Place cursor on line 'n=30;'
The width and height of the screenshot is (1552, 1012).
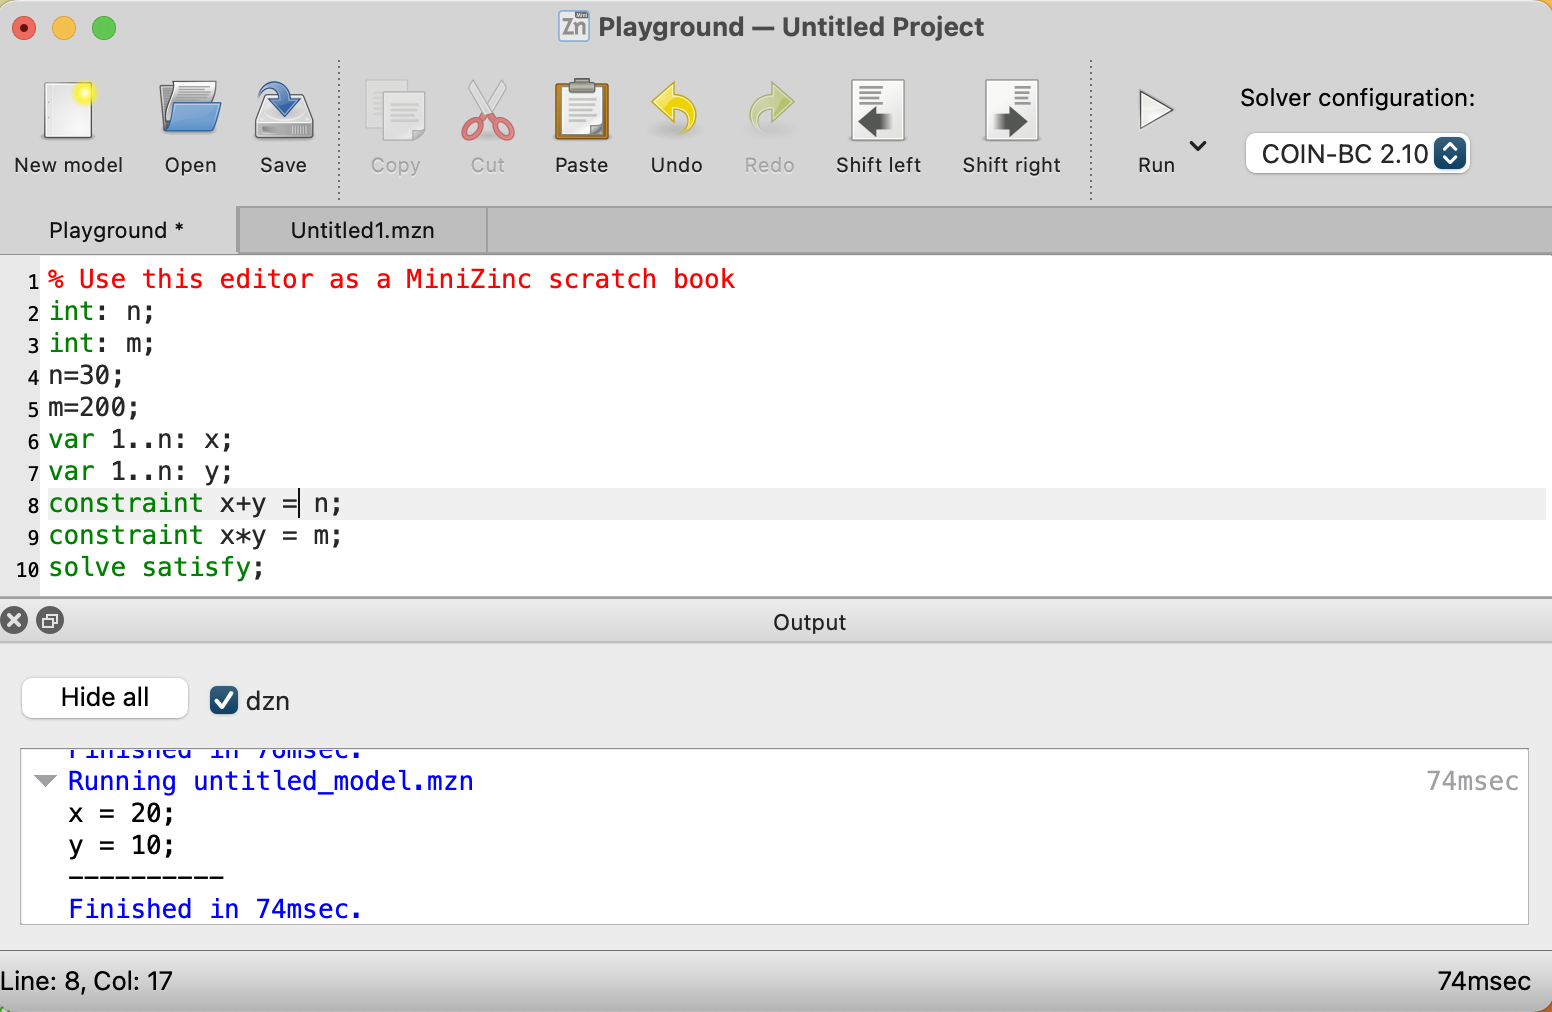click(x=86, y=376)
